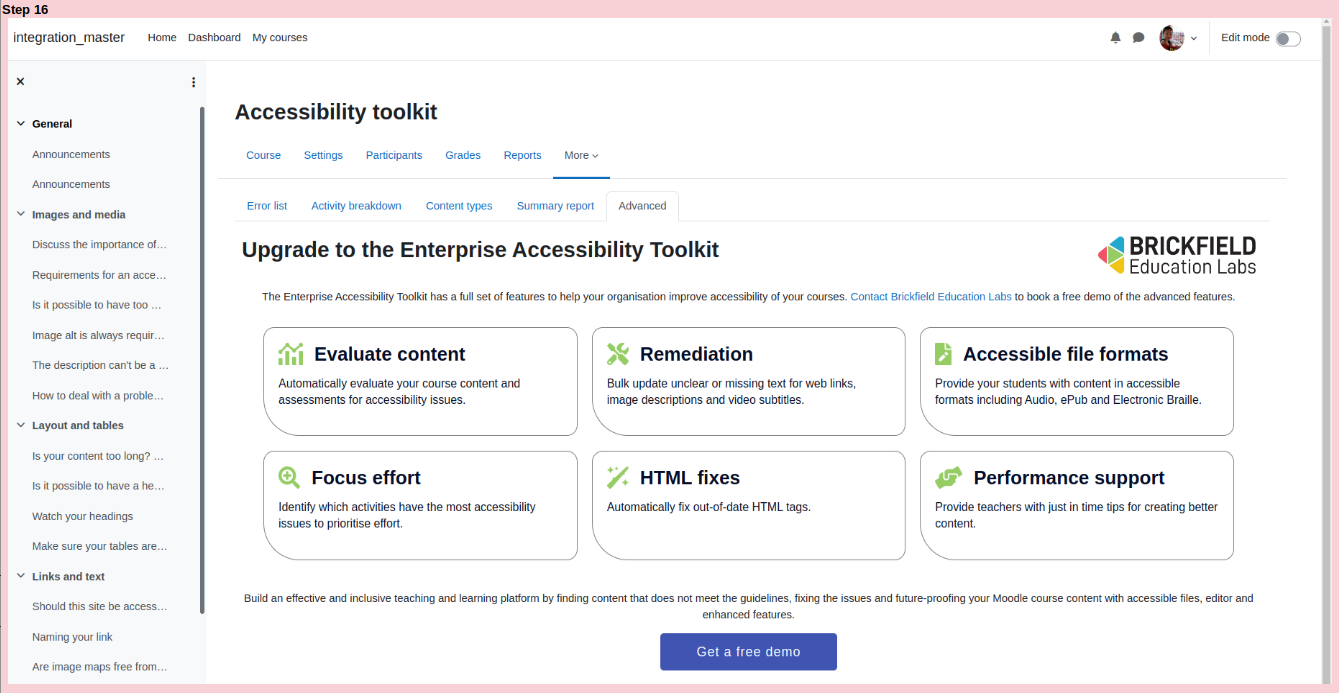Open the More dropdown menu
This screenshot has height=693, width=1339.
pyautogui.click(x=581, y=155)
